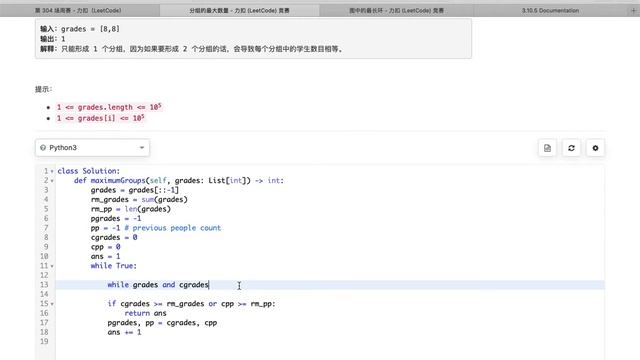
Task: Reset code with the refresh icon
Action: 571,148
